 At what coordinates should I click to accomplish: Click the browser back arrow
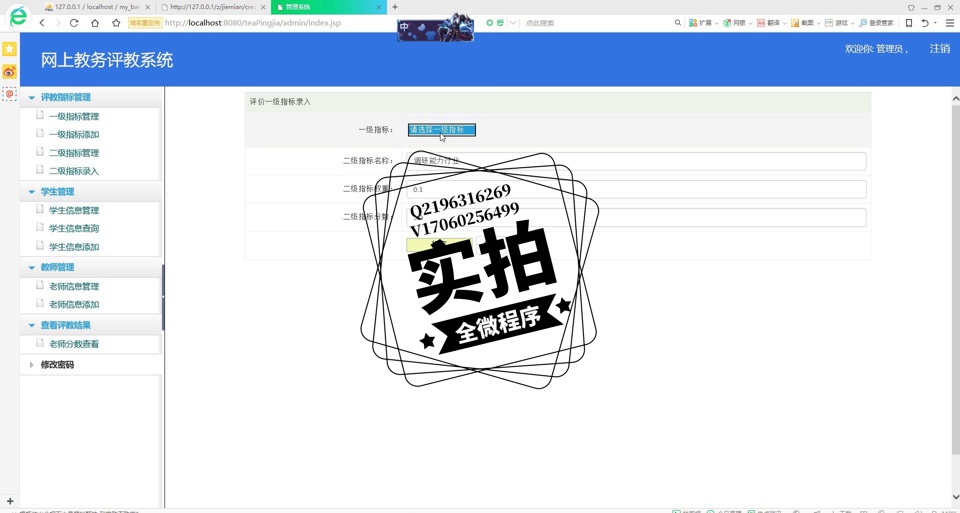[42, 23]
